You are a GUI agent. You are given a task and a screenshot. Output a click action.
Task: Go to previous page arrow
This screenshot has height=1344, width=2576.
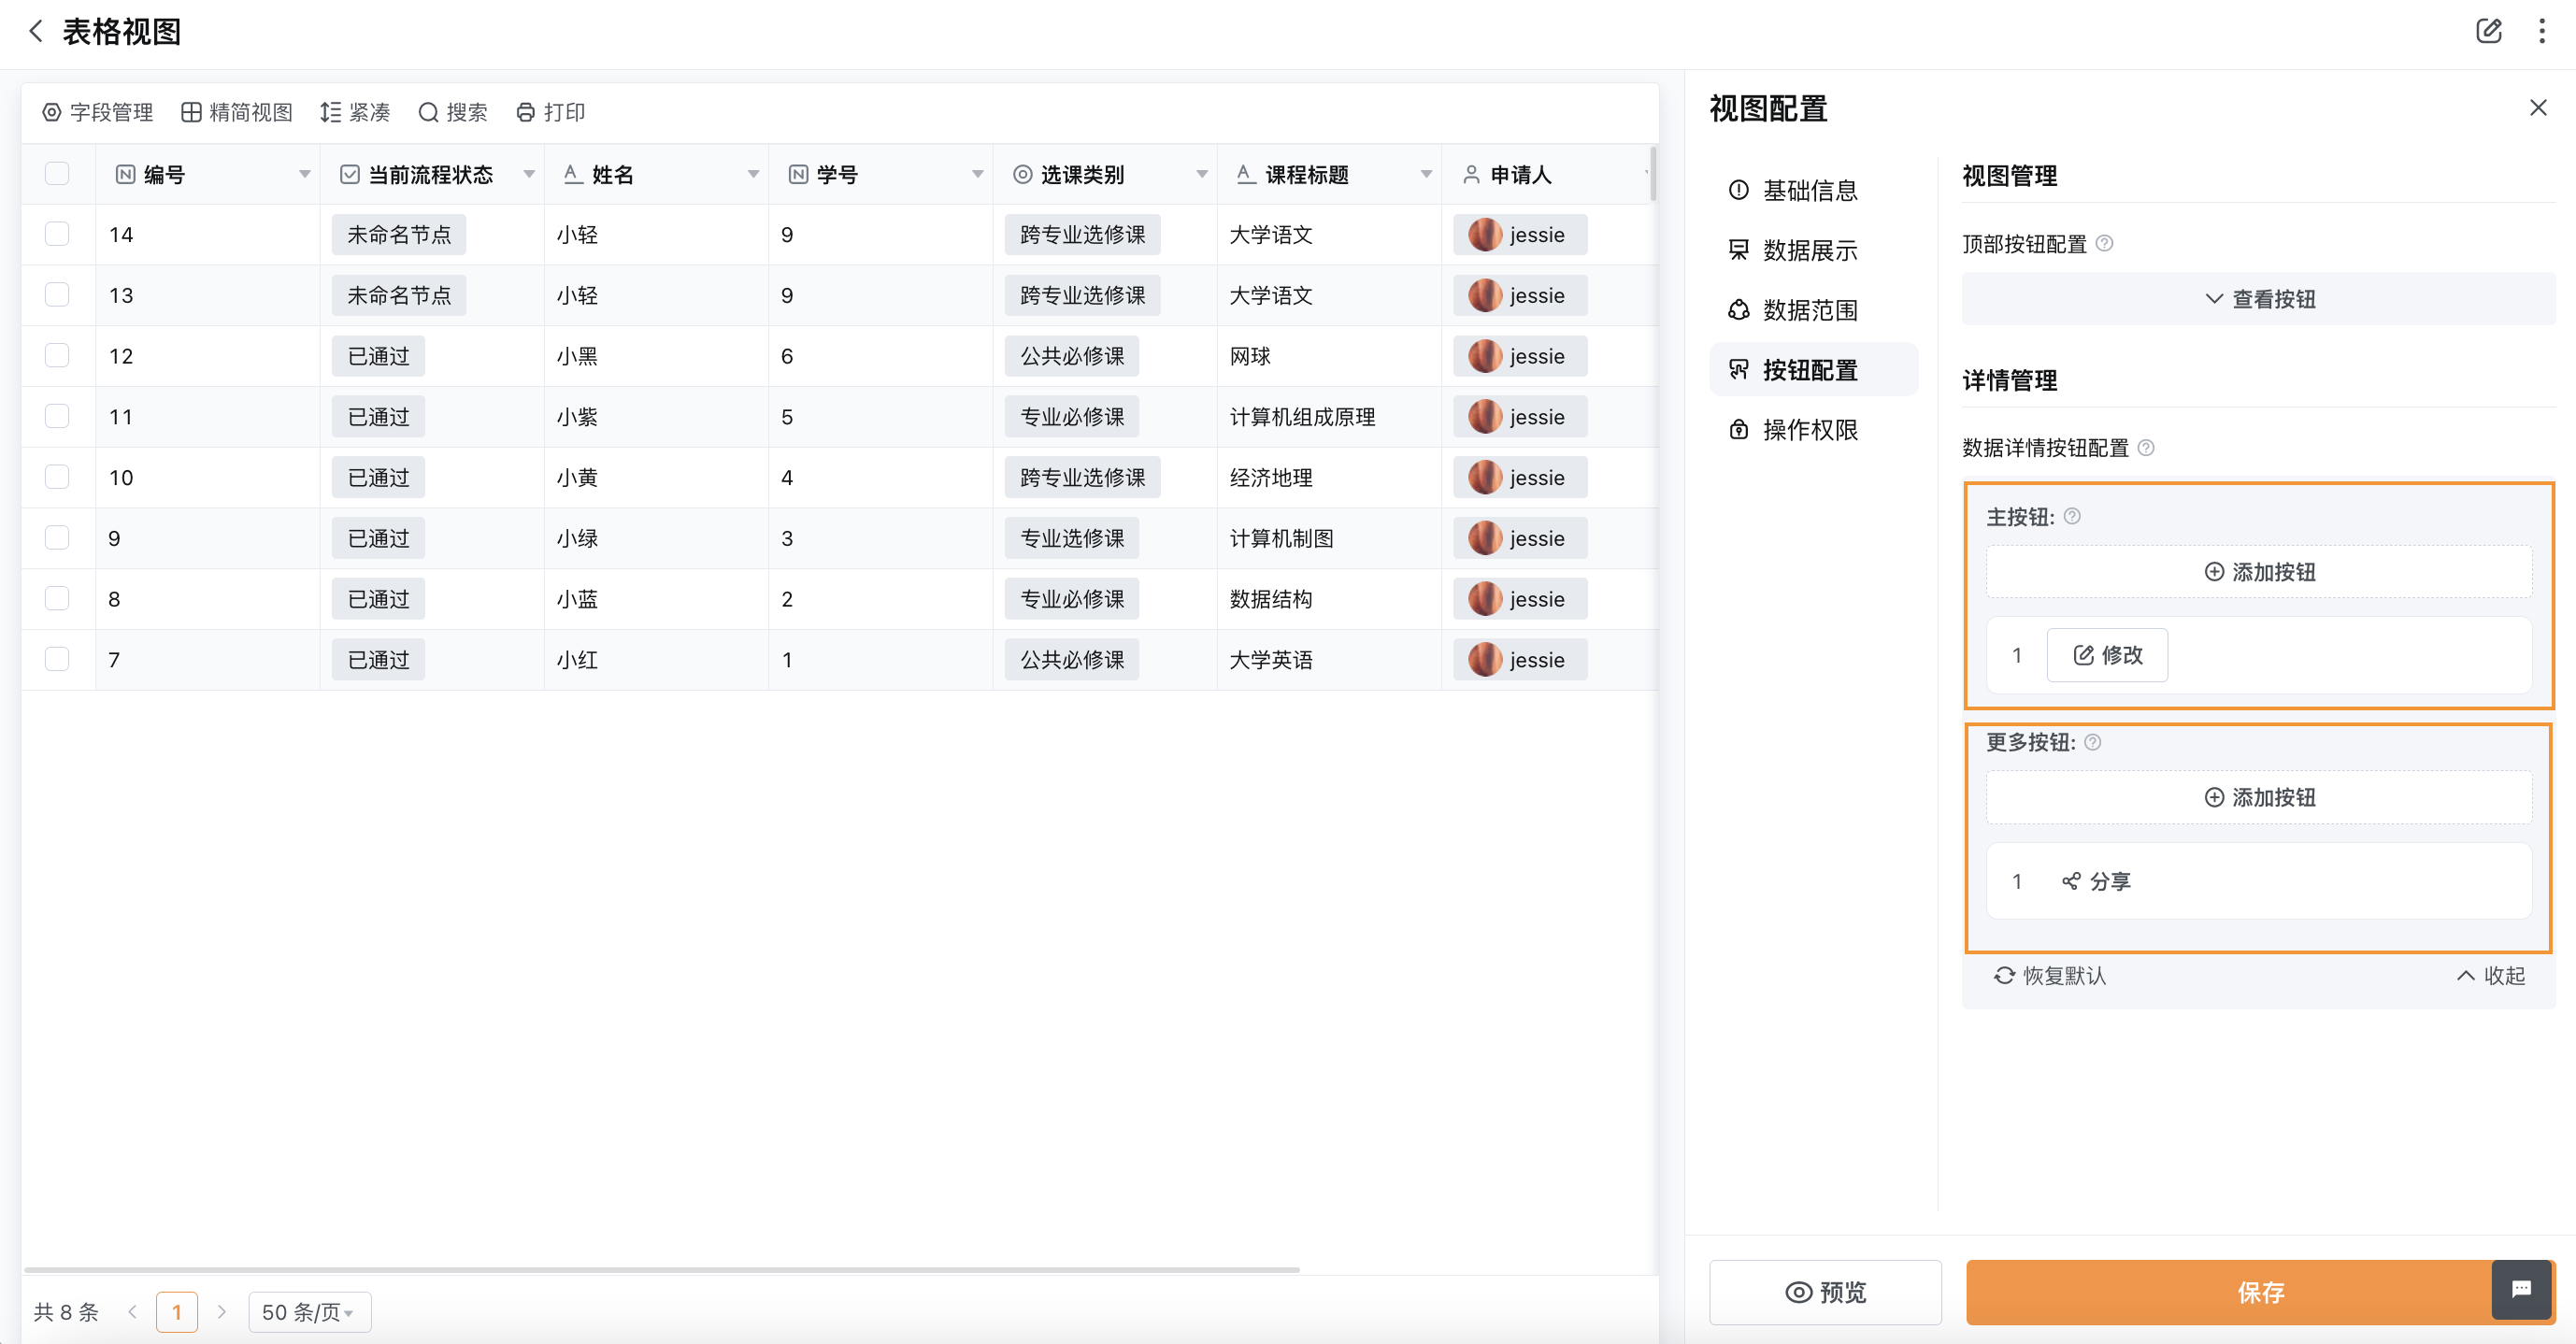tap(132, 1312)
